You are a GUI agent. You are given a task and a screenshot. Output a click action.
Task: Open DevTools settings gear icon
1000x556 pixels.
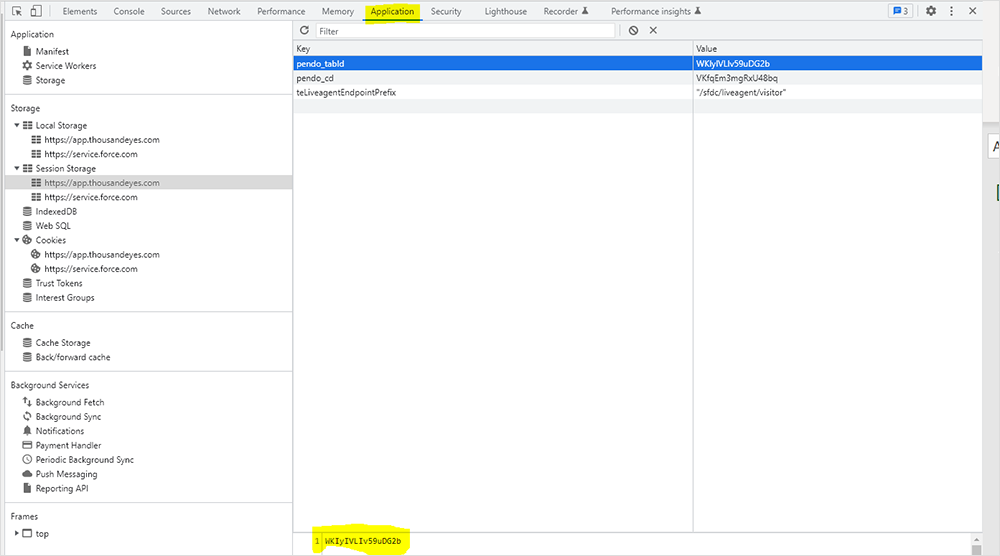point(931,11)
